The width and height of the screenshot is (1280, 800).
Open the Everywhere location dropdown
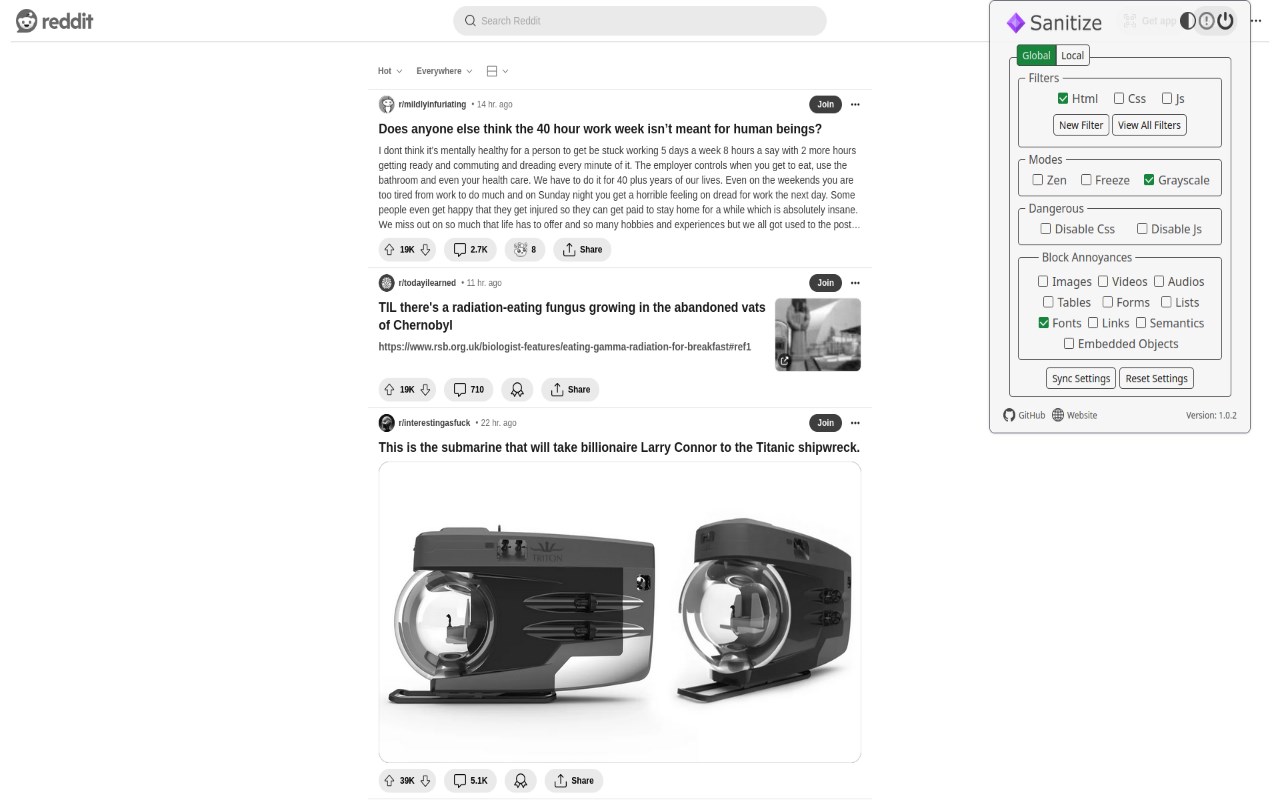point(445,71)
